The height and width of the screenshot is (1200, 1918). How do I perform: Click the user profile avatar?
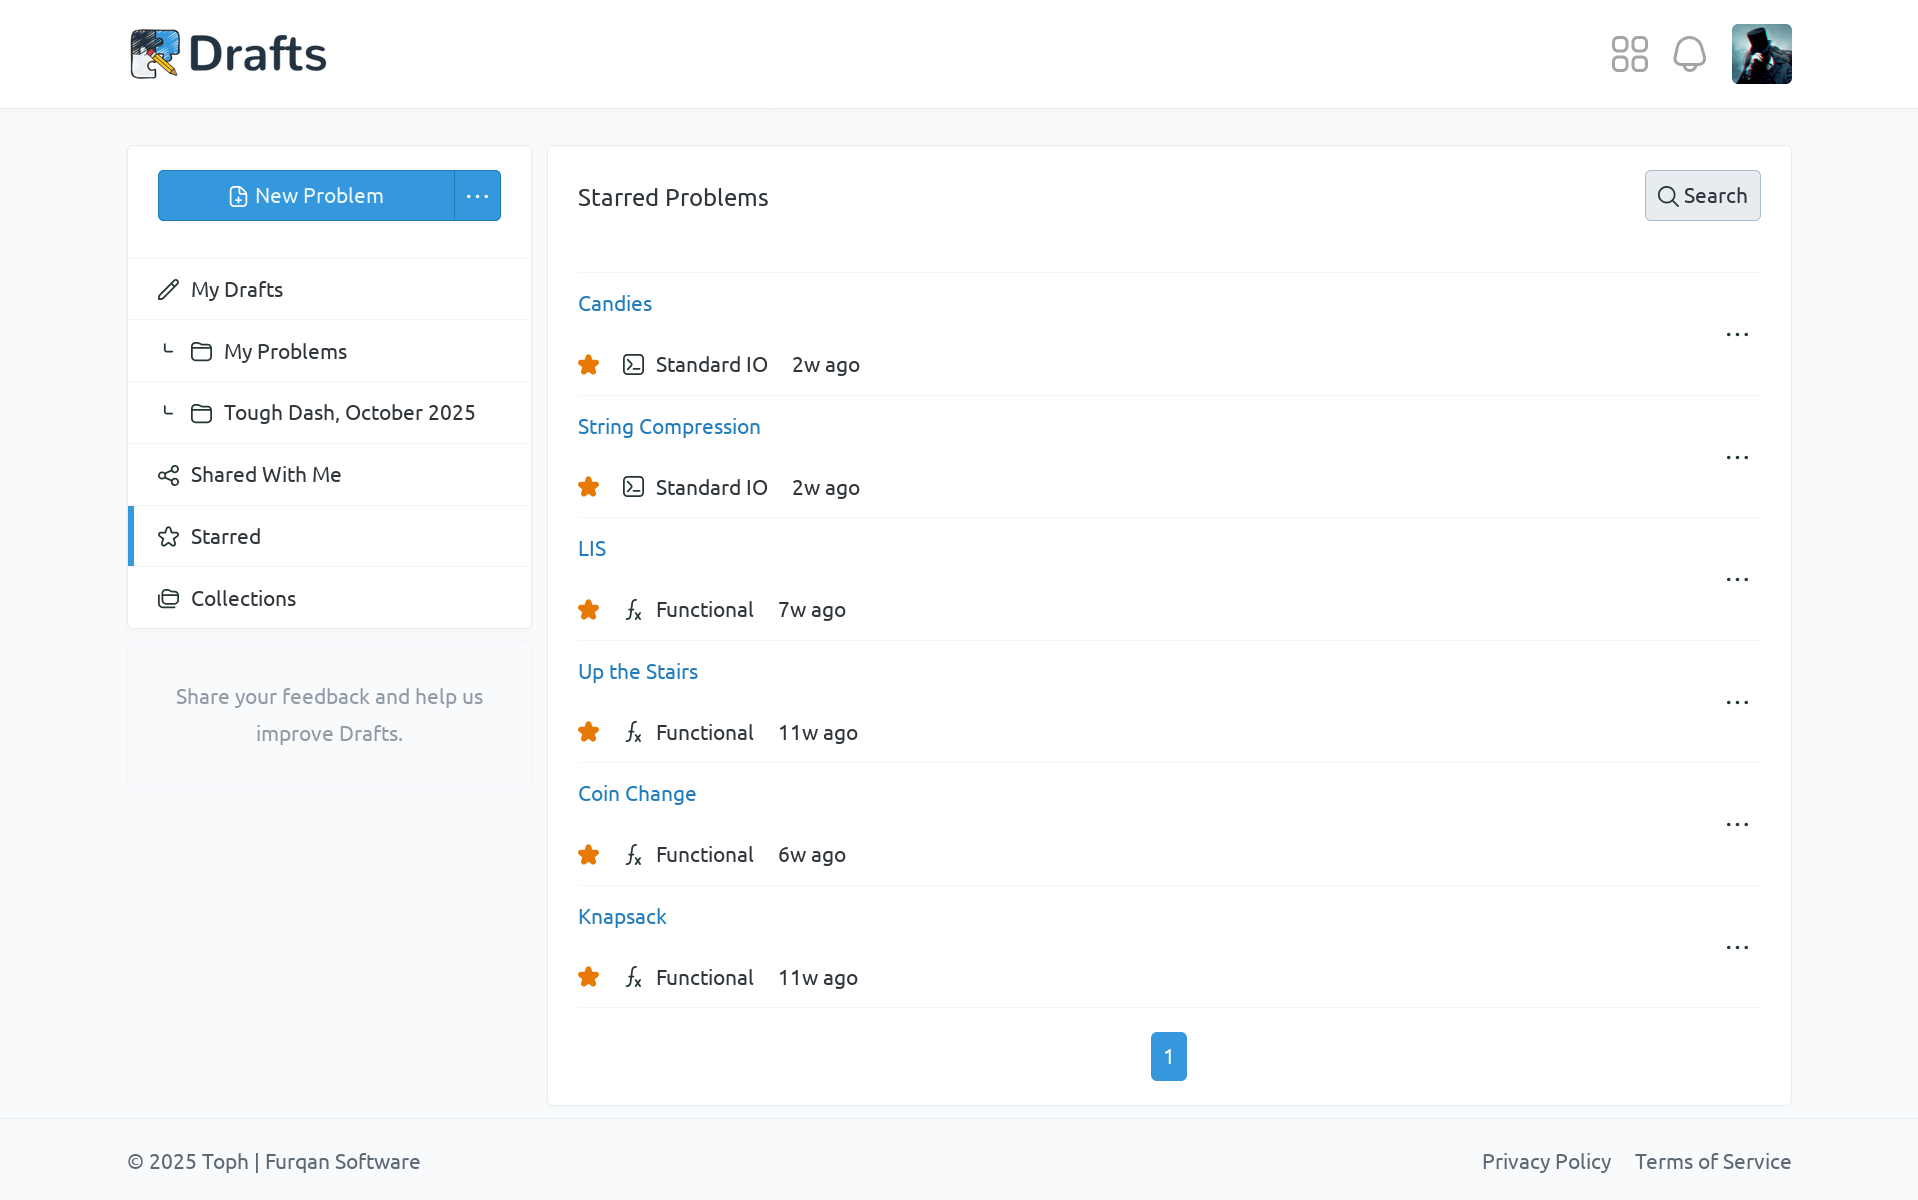(1761, 54)
